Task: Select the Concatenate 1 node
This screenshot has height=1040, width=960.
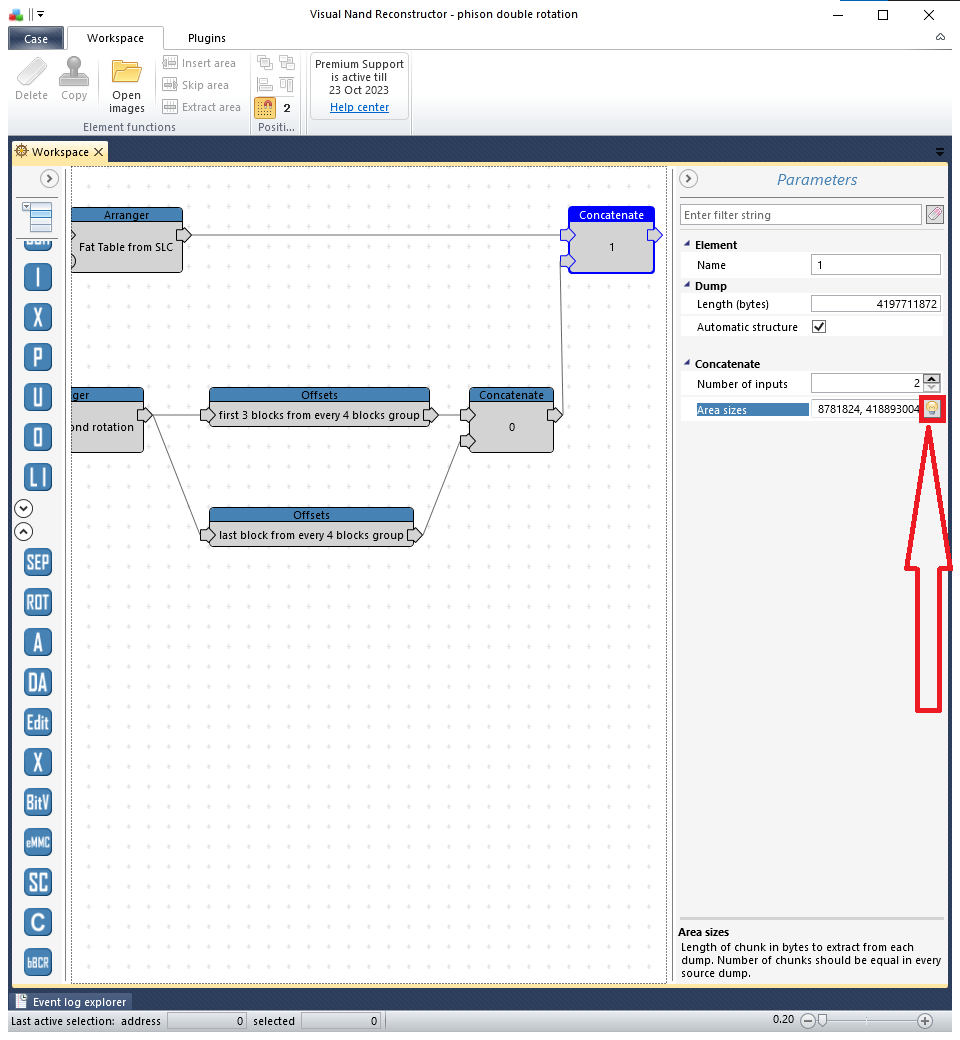Action: point(611,240)
